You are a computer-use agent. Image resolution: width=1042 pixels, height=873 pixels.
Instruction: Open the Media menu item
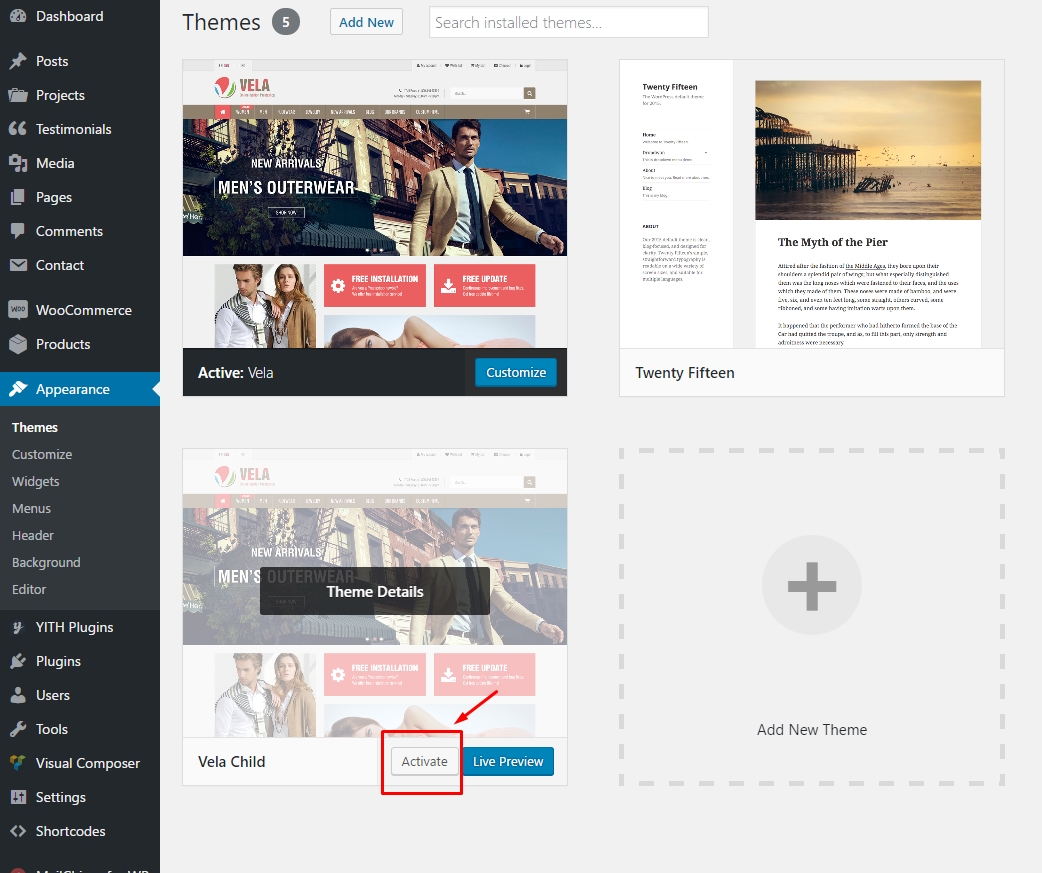click(80, 163)
